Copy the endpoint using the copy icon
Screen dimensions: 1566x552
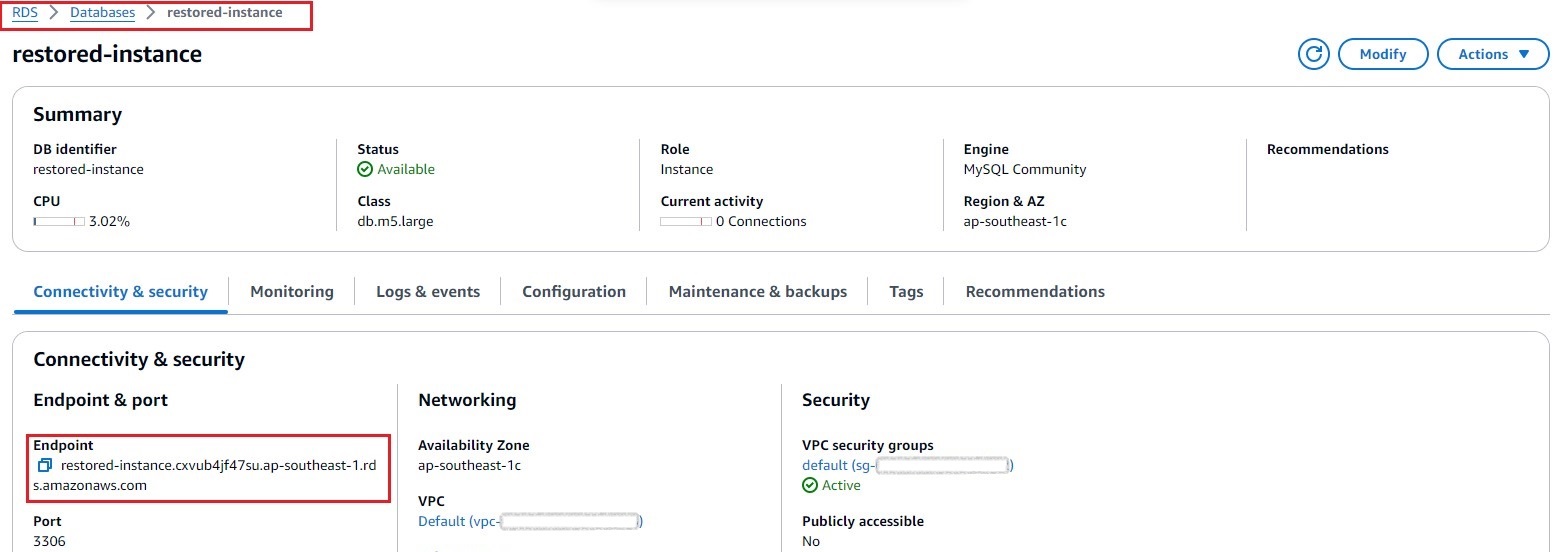point(44,466)
